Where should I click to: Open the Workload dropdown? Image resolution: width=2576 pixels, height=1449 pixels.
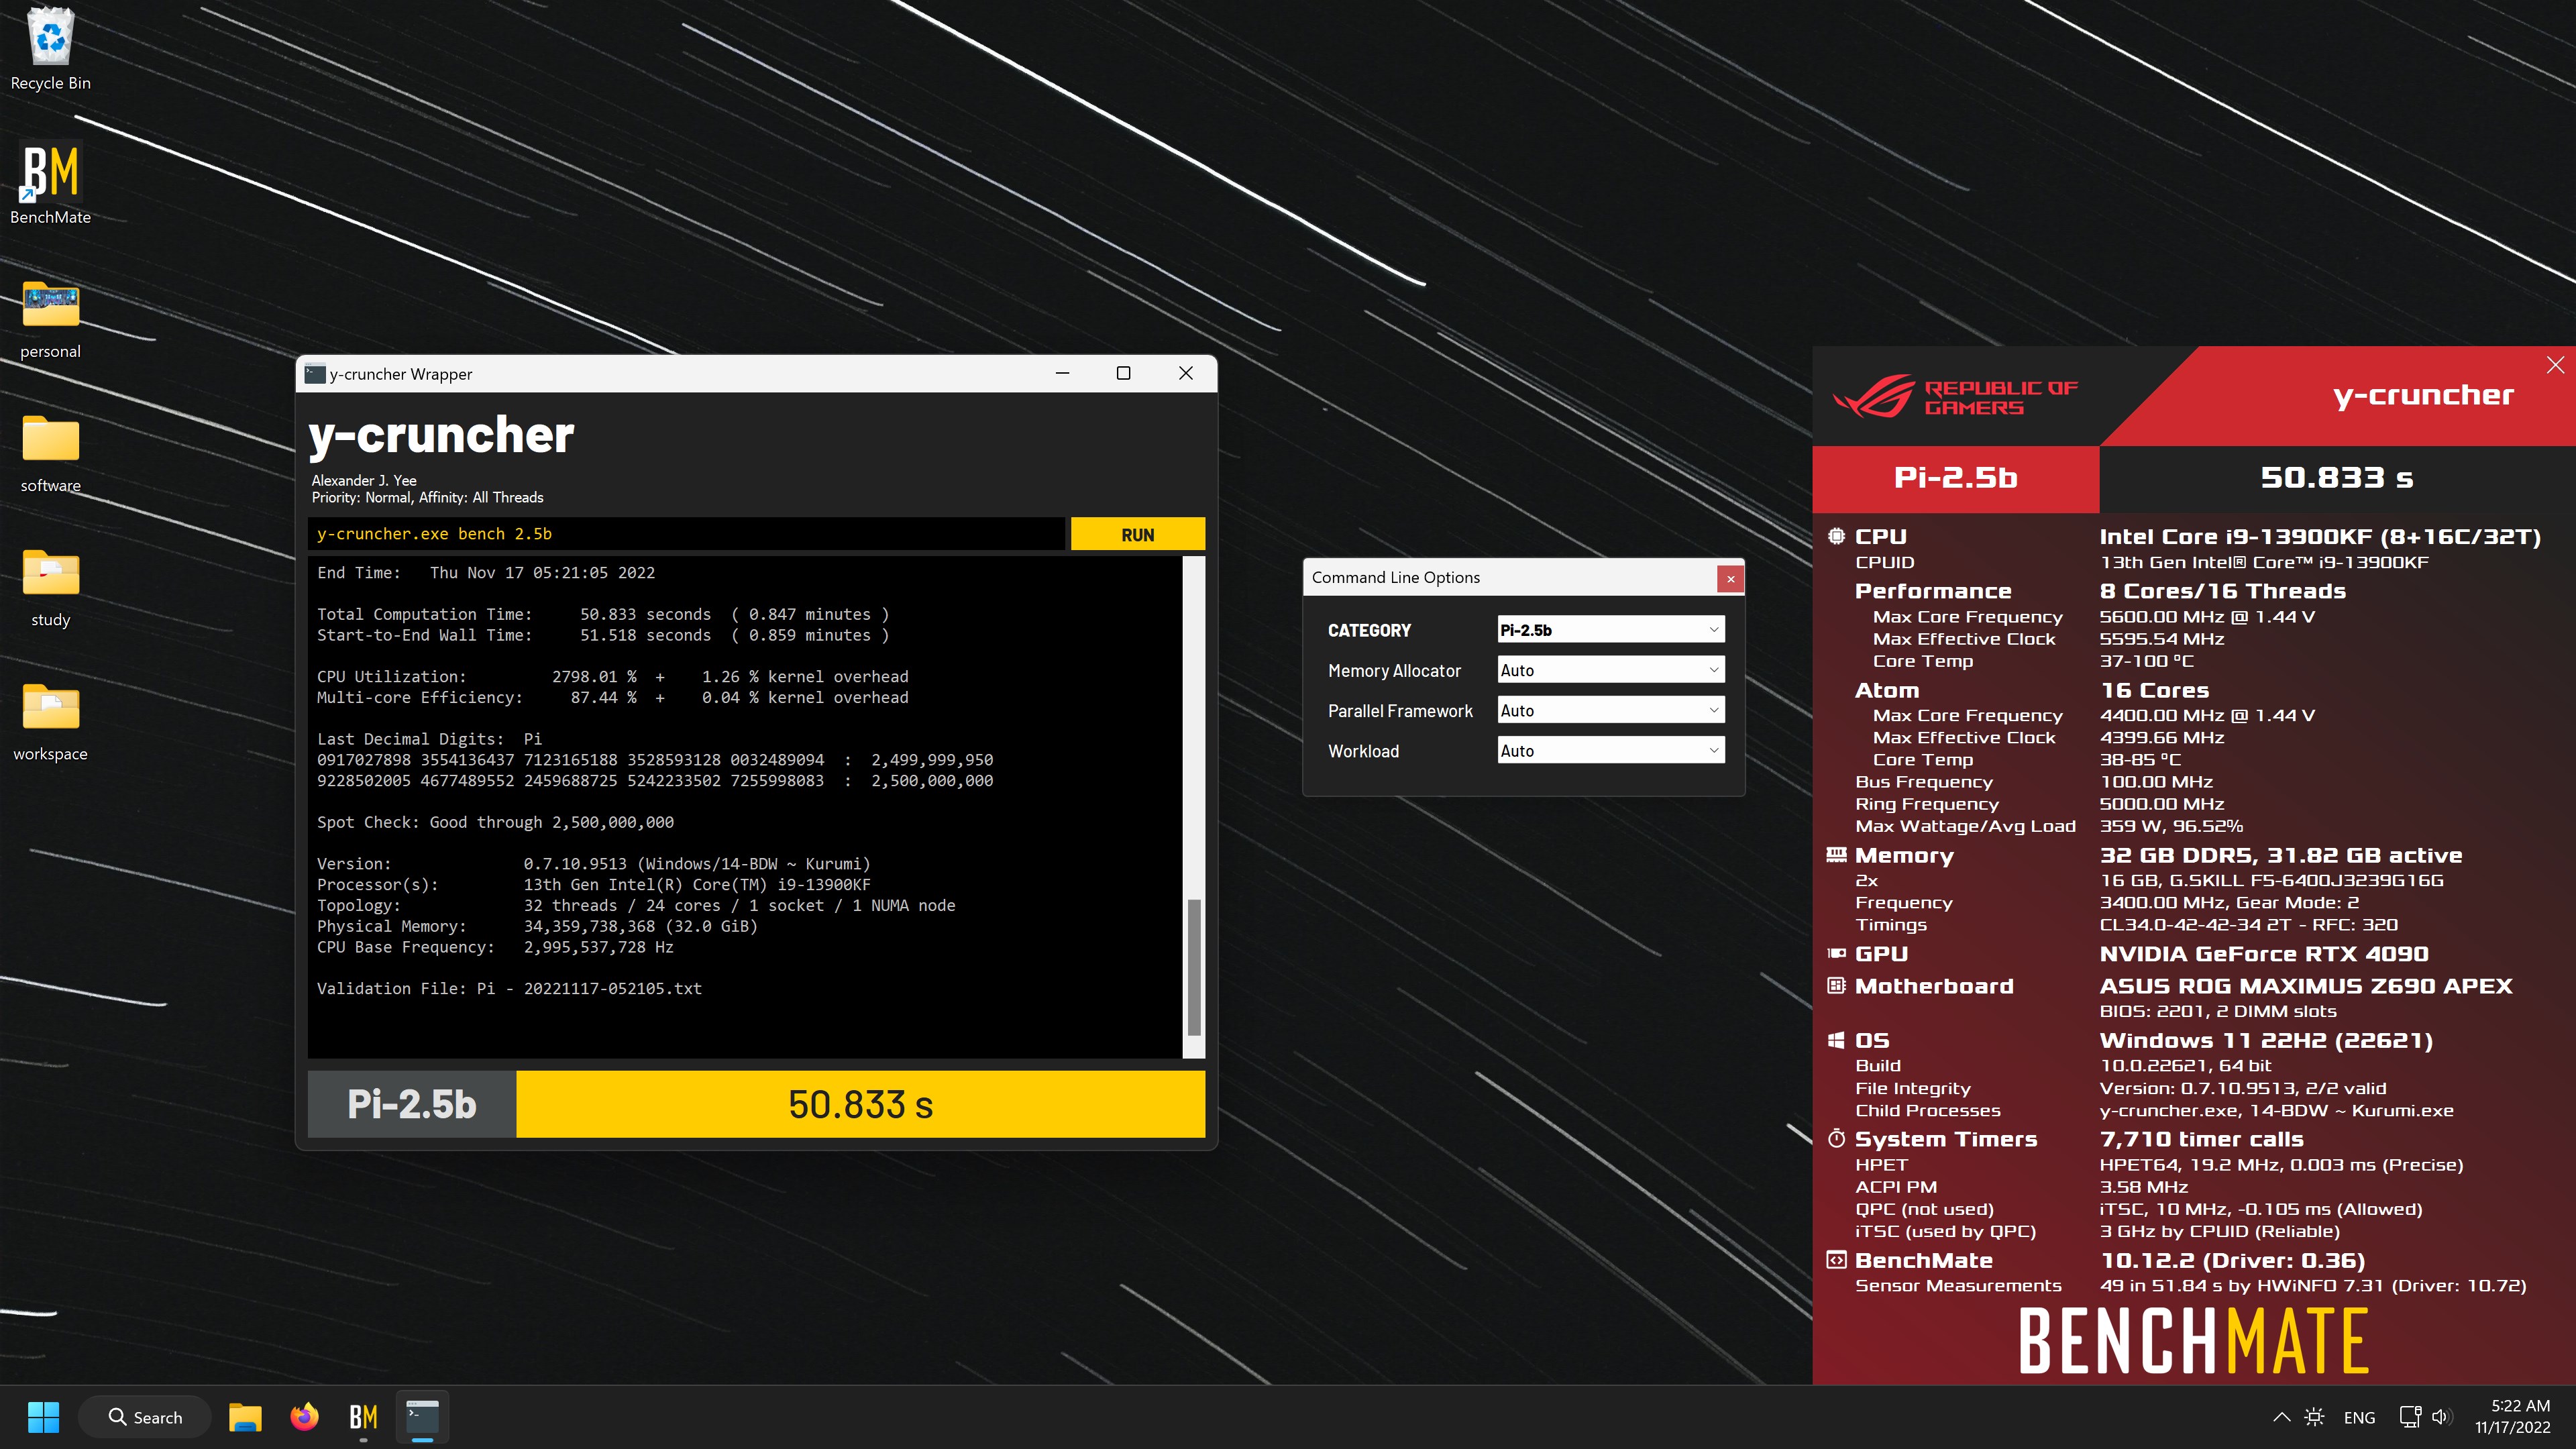[1610, 750]
